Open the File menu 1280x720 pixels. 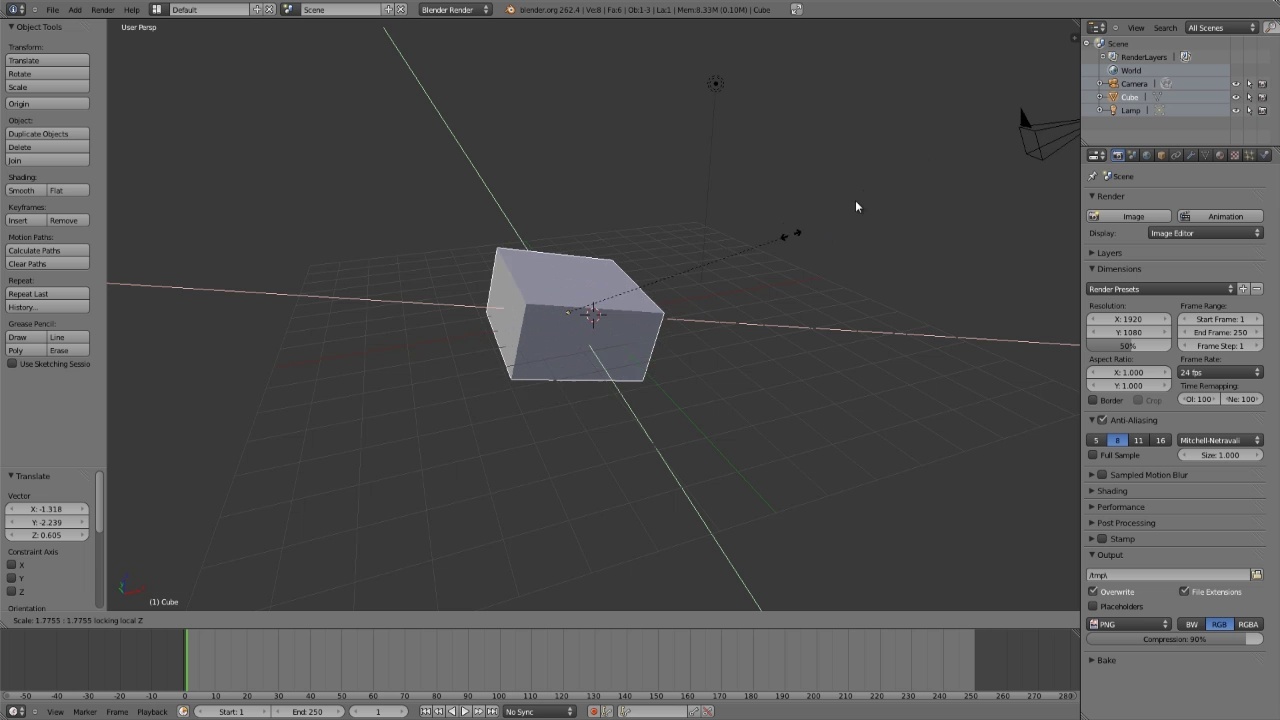(52, 9)
